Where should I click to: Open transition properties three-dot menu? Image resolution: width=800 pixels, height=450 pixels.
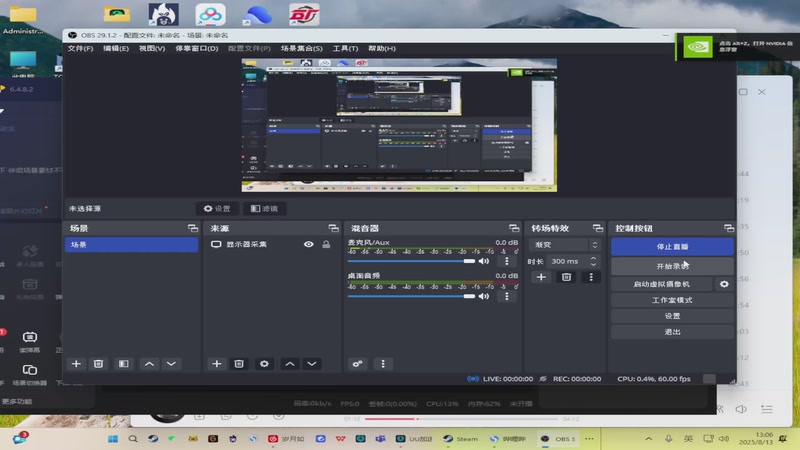tap(591, 277)
